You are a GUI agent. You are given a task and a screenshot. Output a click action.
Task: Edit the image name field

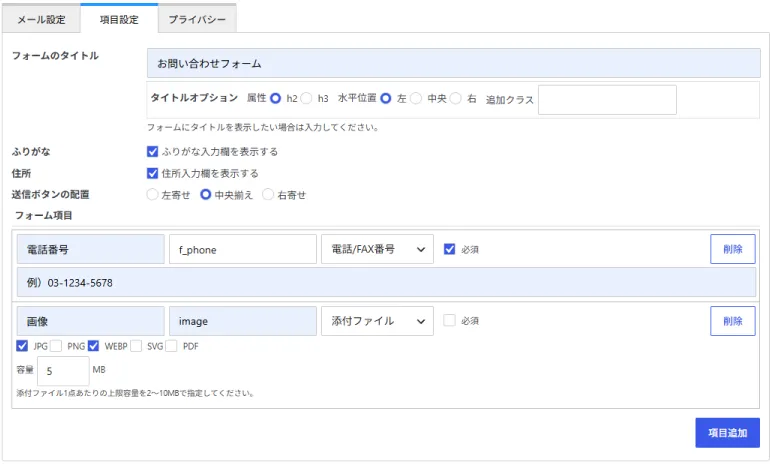[243, 321]
